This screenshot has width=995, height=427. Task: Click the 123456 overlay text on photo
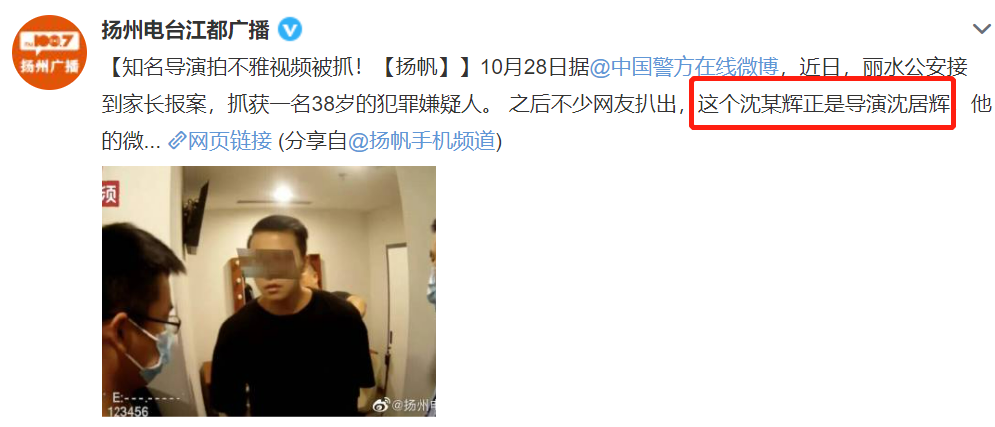coord(131,411)
